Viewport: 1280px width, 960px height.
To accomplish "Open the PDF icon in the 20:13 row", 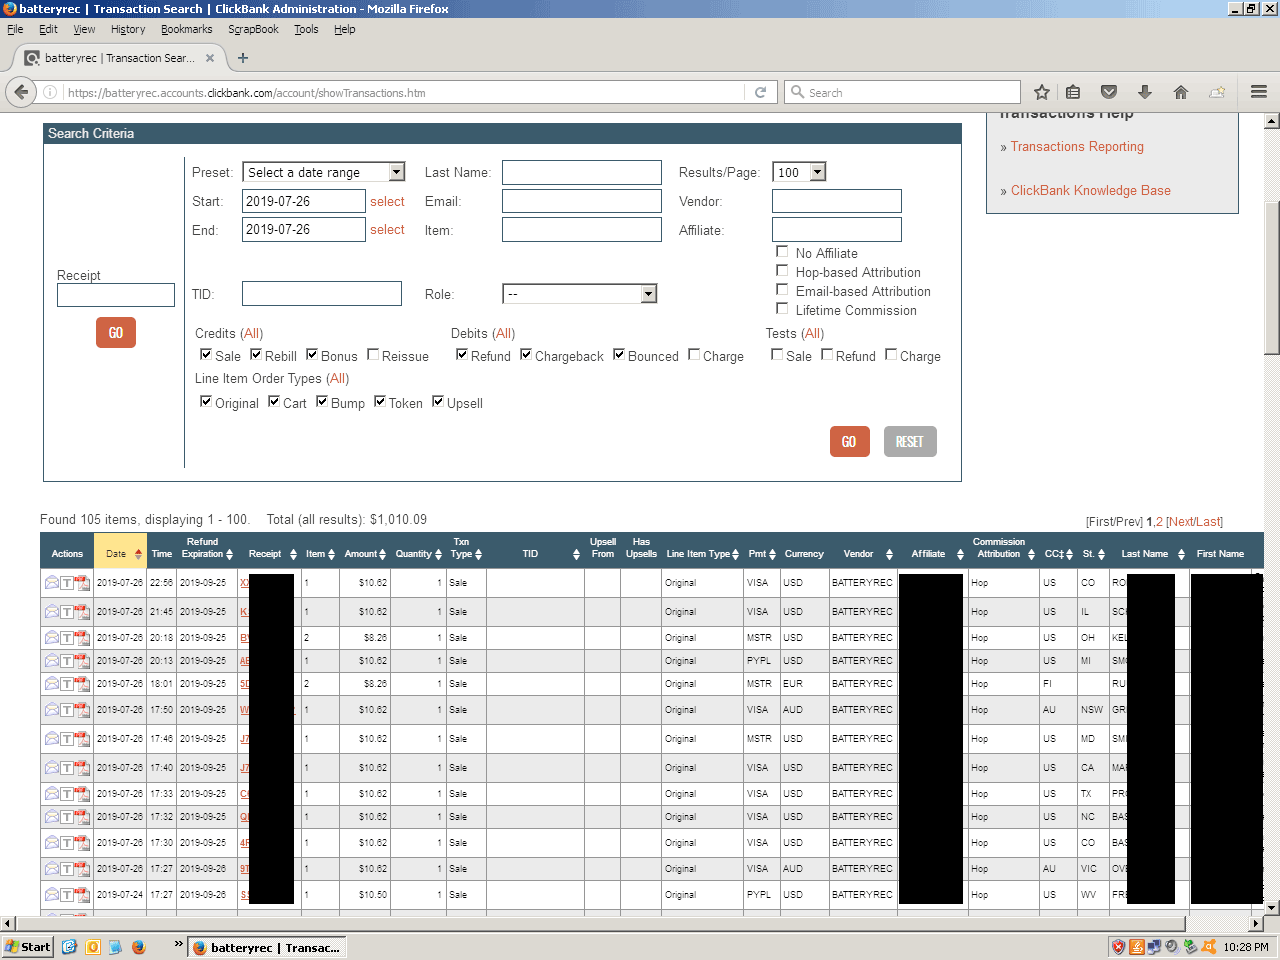I will 82,660.
